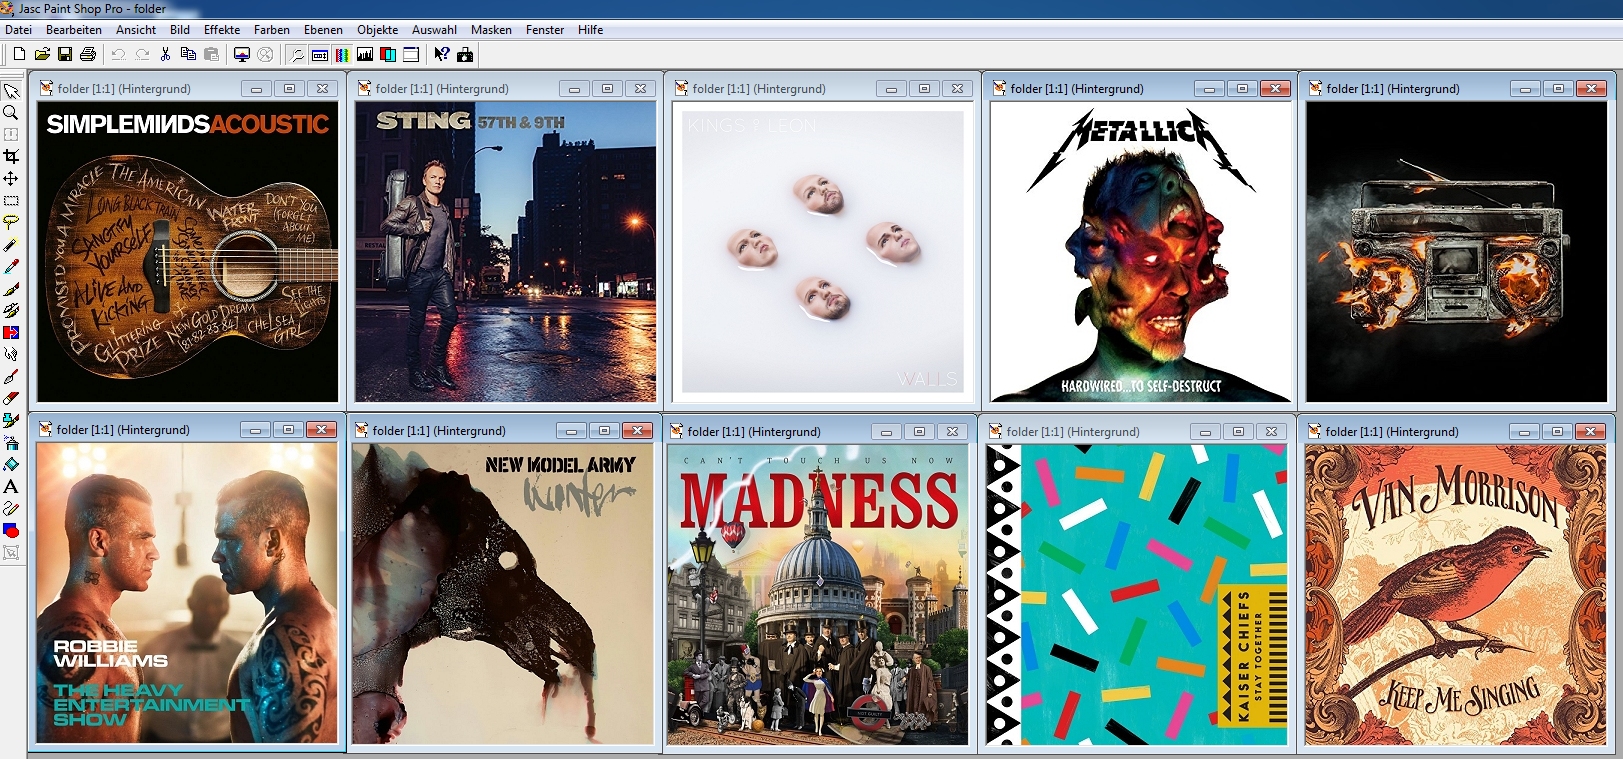Open full screen preview monitor icon
This screenshot has width=1623, height=759.
(x=241, y=54)
